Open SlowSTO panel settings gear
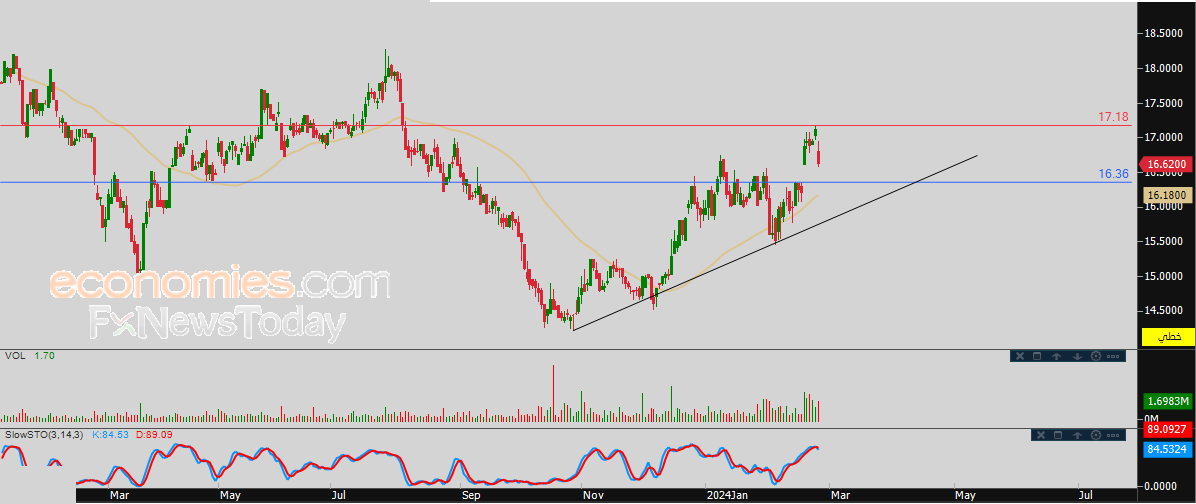This screenshot has height=504, width=1196. 1096,435
